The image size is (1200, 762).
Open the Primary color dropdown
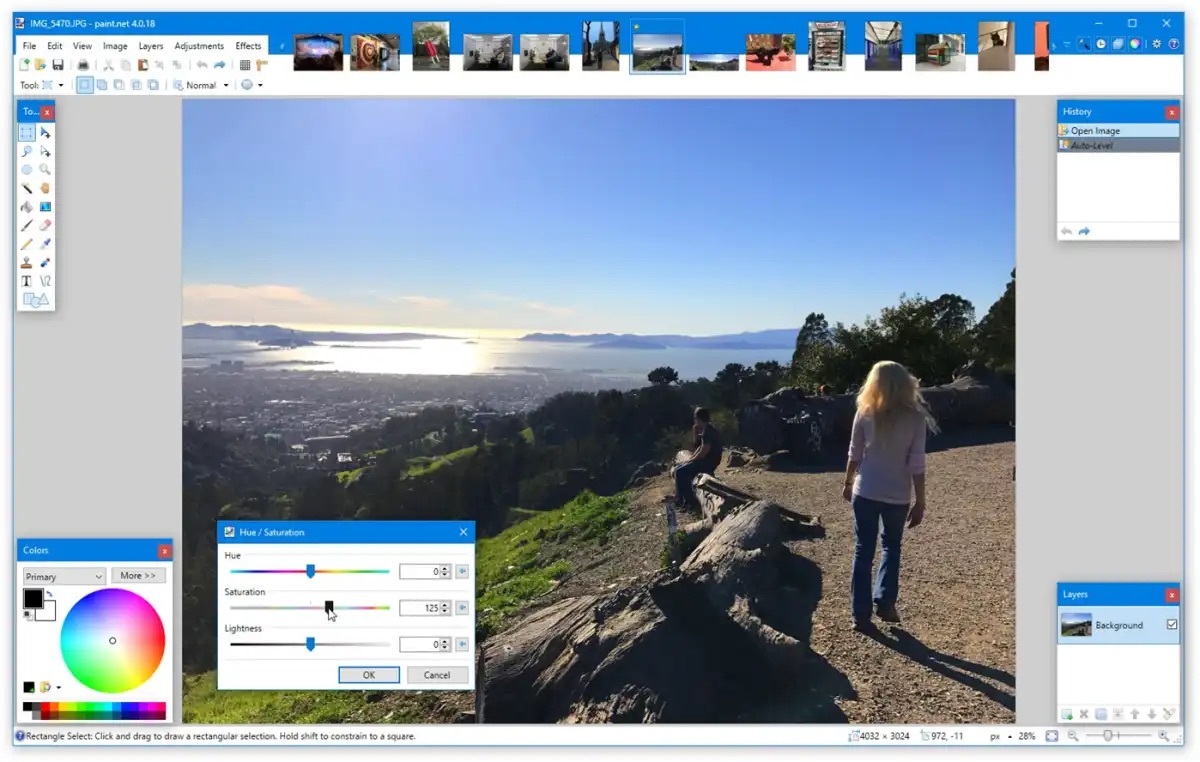[64, 576]
